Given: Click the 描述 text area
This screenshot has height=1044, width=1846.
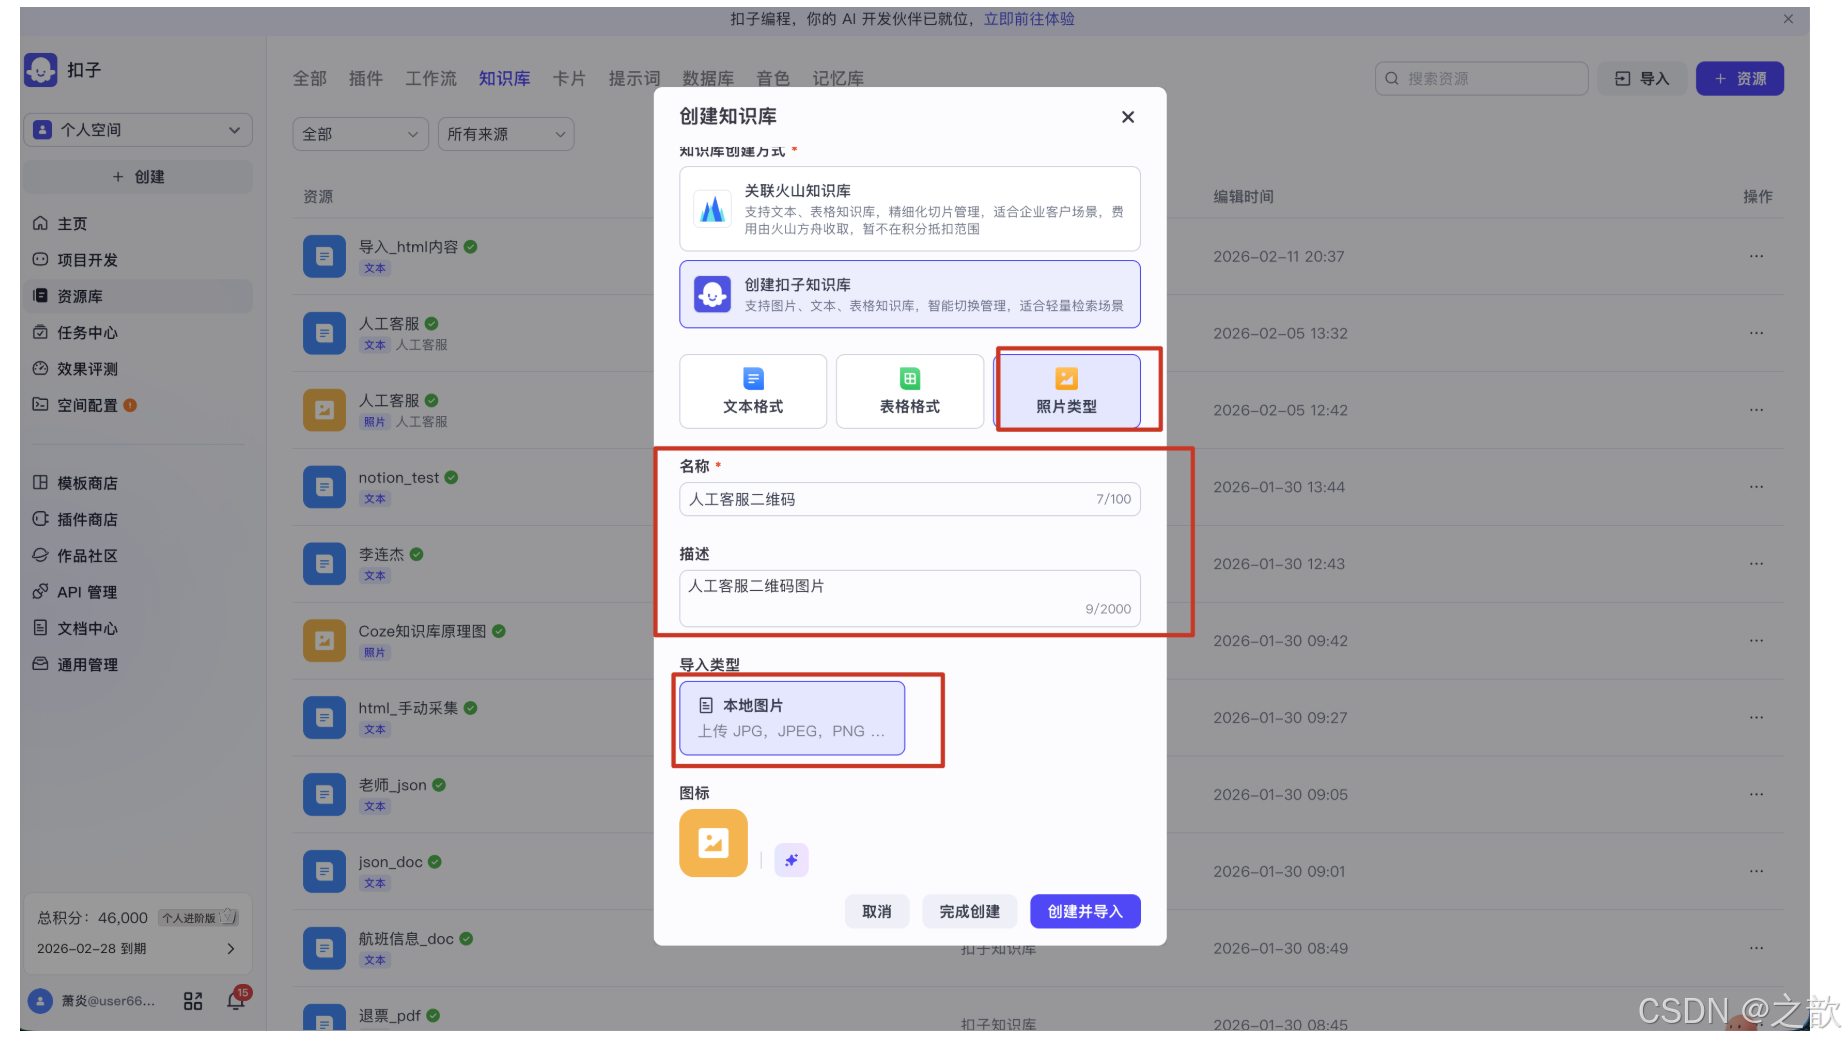Looking at the screenshot, I should (909, 598).
